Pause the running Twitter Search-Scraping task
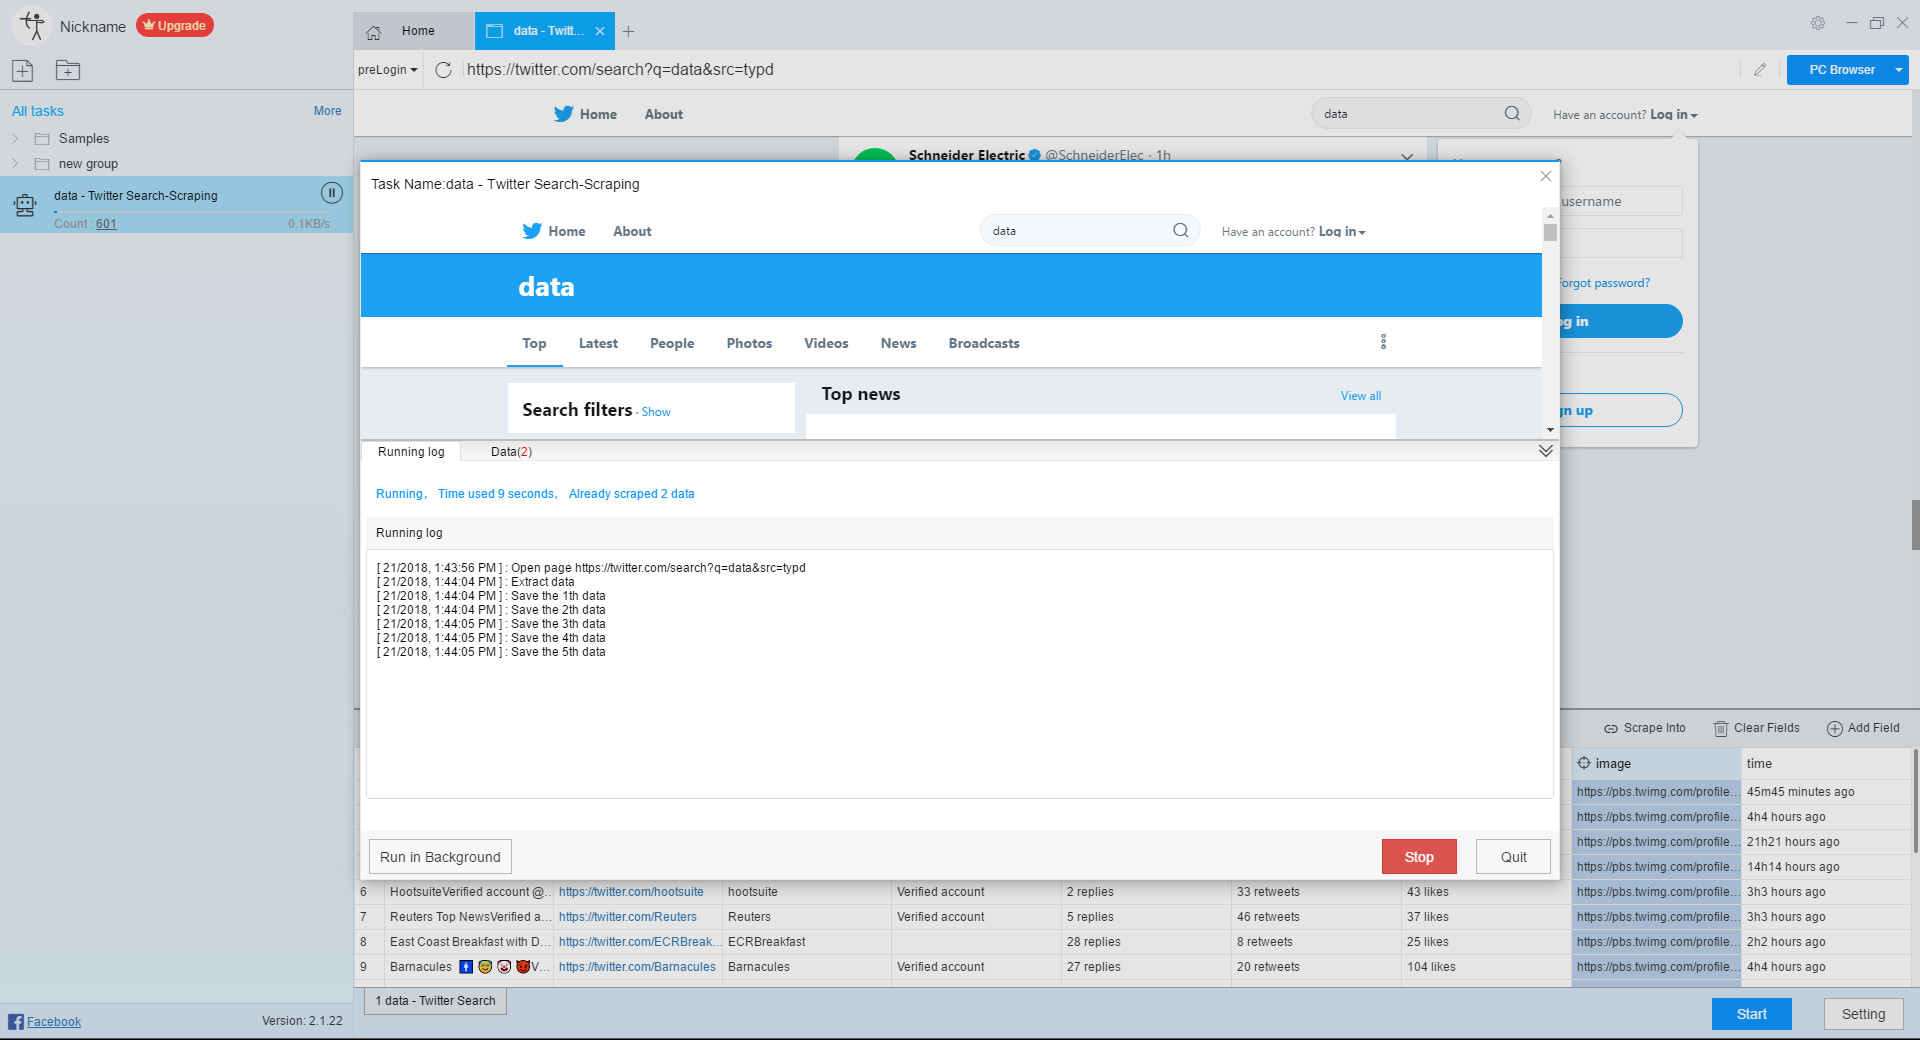The width and height of the screenshot is (1920, 1040). point(331,193)
